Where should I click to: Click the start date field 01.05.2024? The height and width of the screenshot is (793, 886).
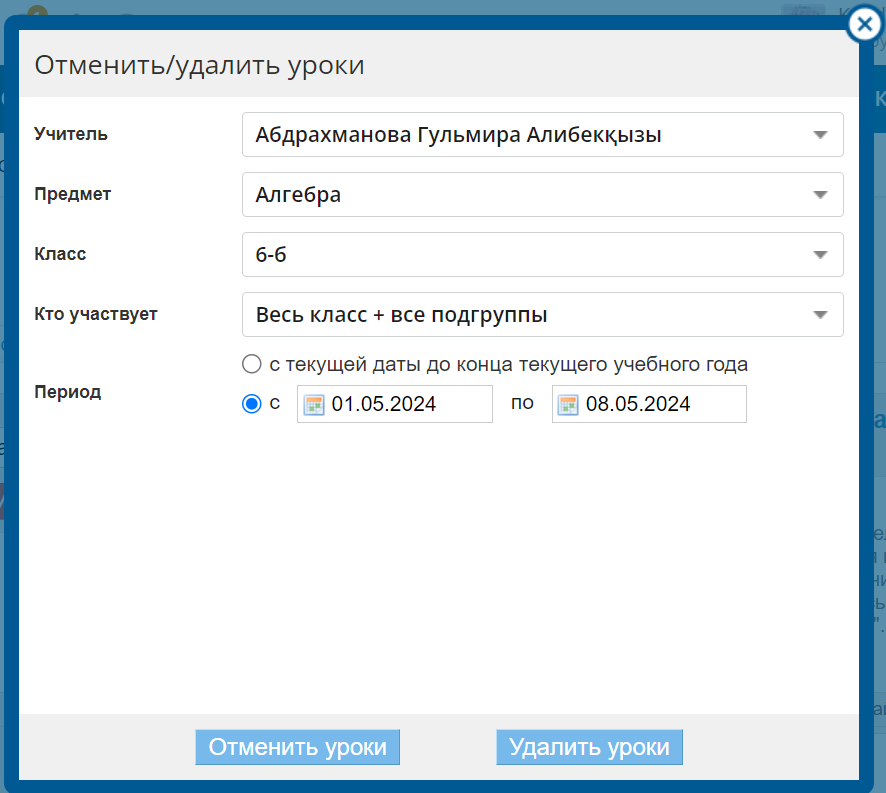[407, 404]
